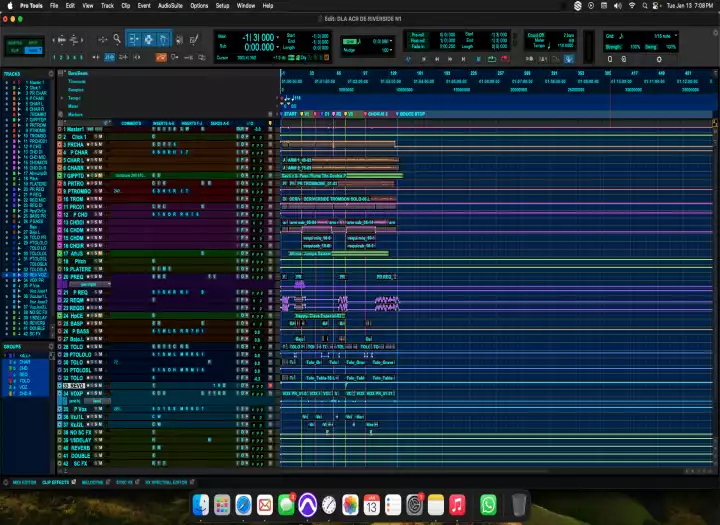Toggle record enable on PRCHA track
The height and width of the screenshot is (525, 720).
coord(88,145)
